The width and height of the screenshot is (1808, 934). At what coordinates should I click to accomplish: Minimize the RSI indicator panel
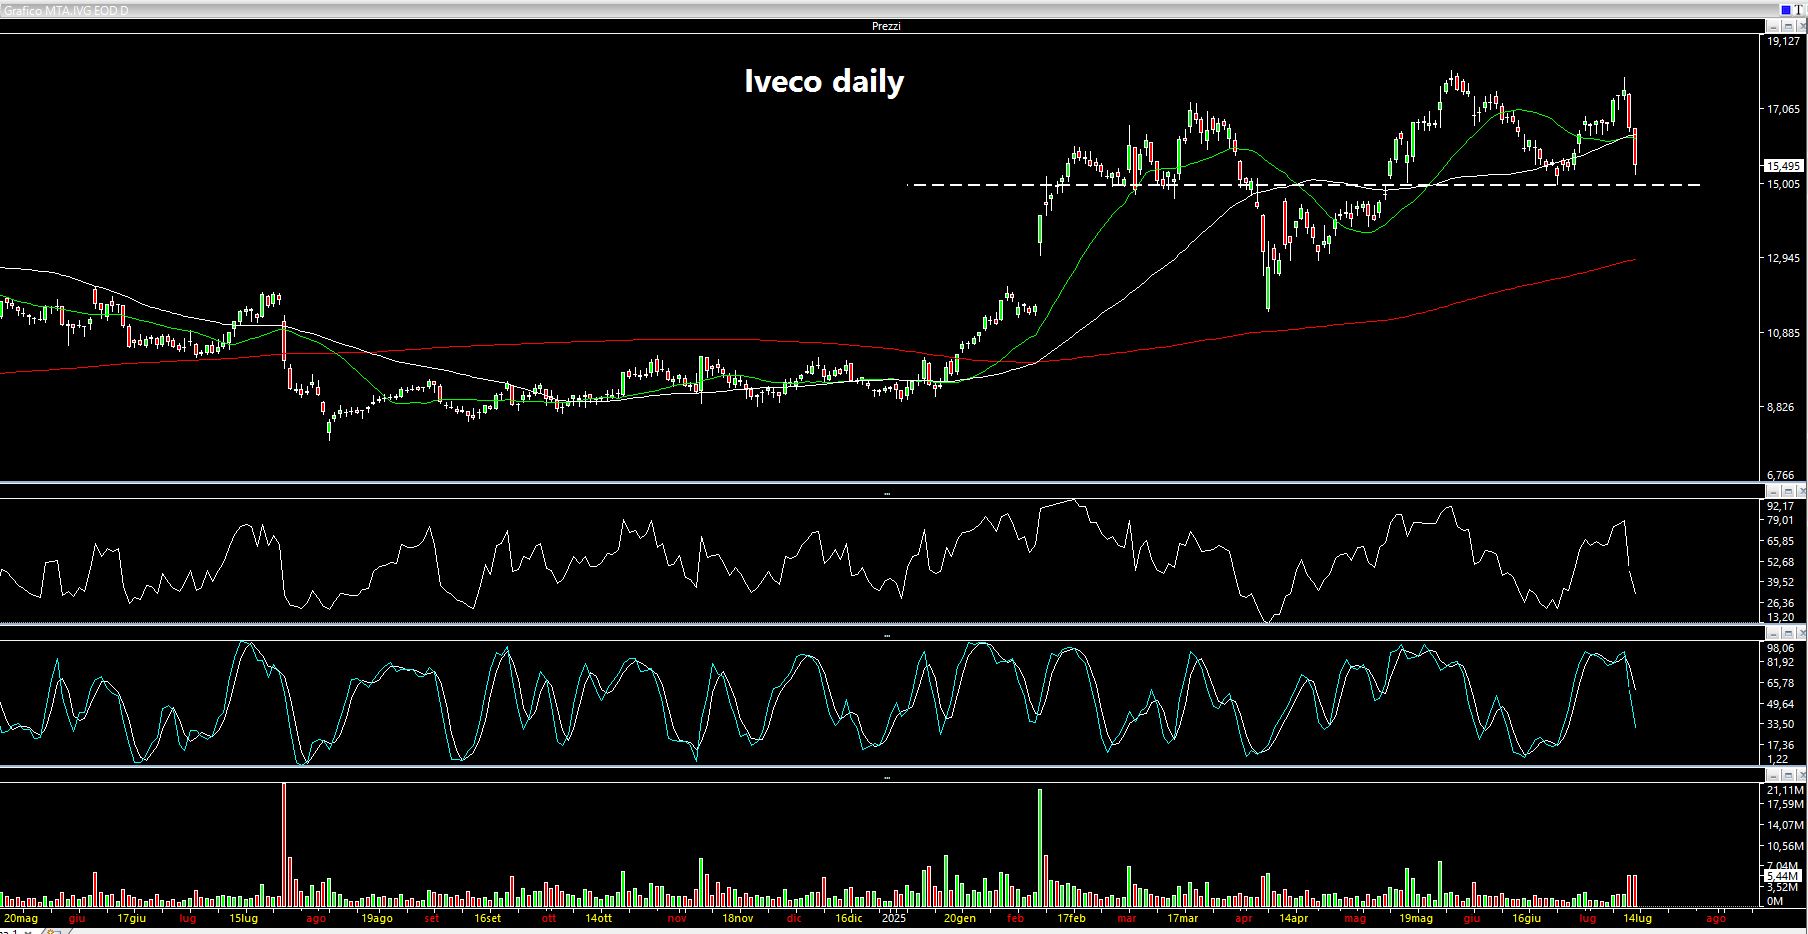[1773, 492]
